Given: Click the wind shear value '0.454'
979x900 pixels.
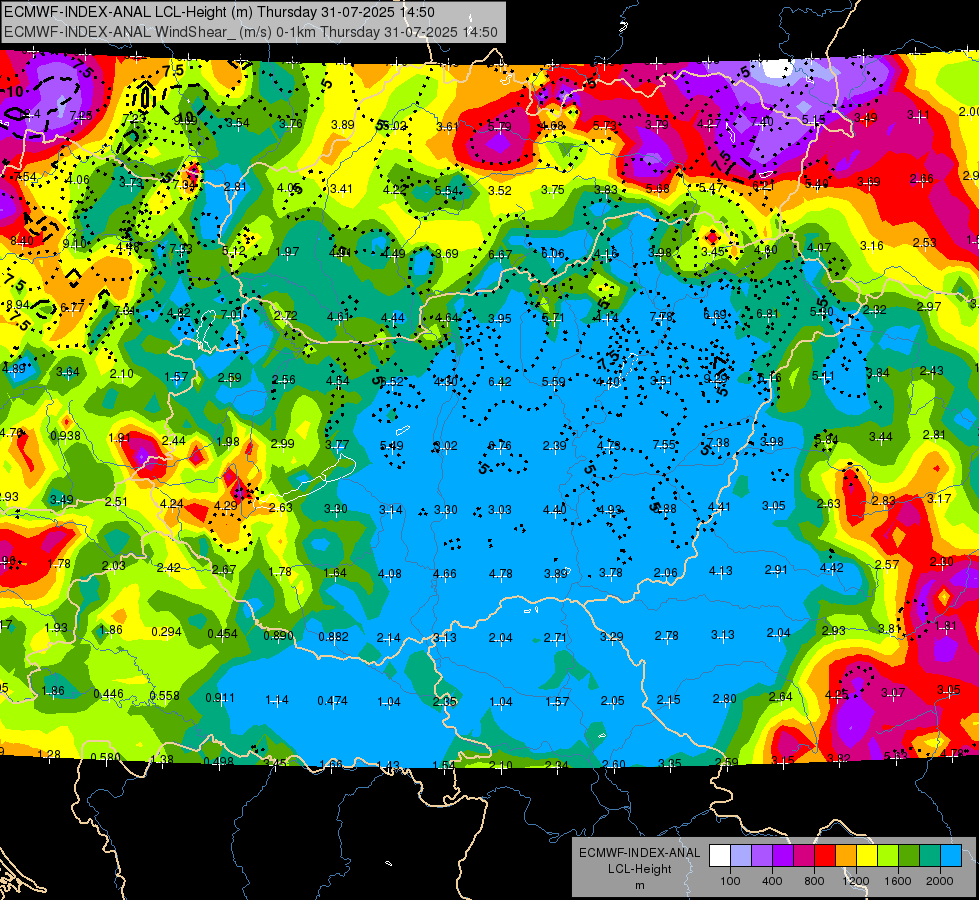Looking at the screenshot, I should click(x=222, y=633).
